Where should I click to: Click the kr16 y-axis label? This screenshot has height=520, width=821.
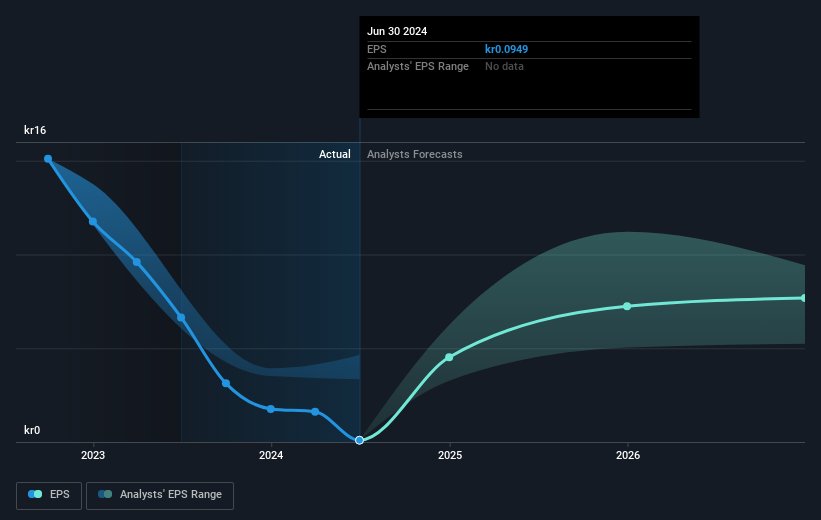(x=35, y=130)
